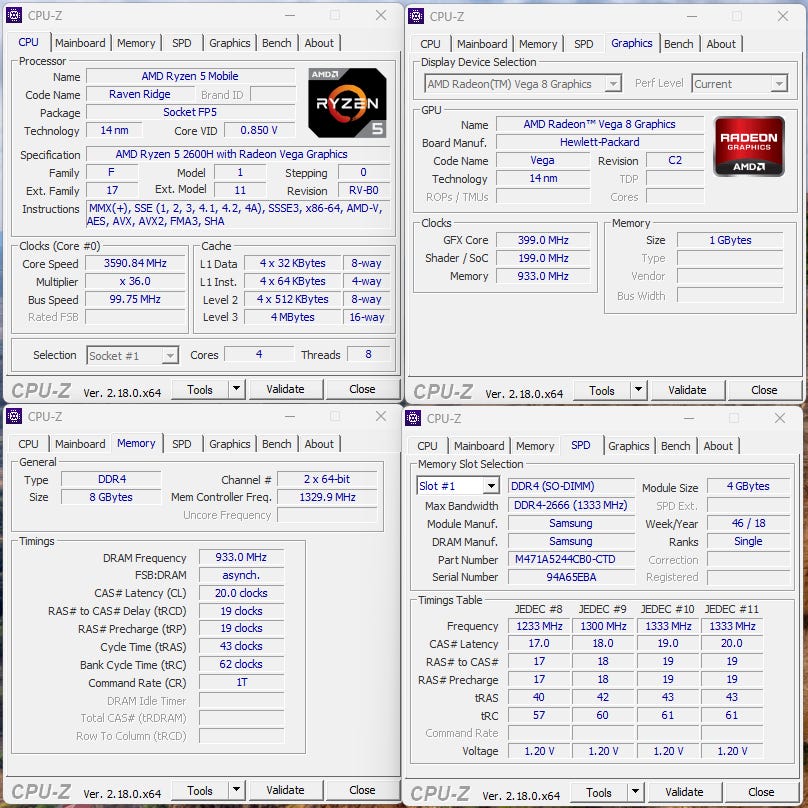Click the CPU-Z icon in the Memory window title bar
Image resolution: width=808 pixels, height=808 pixels.
tap(14, 416)
